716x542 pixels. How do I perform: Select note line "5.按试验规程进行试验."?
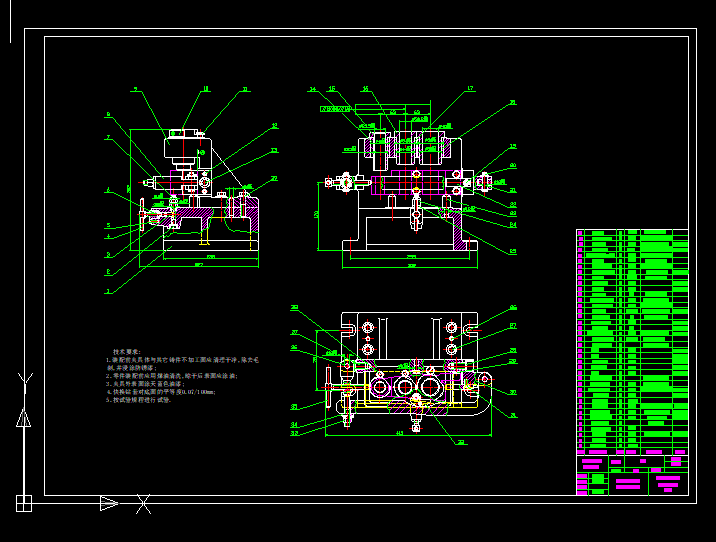click(x=139, y=400)
